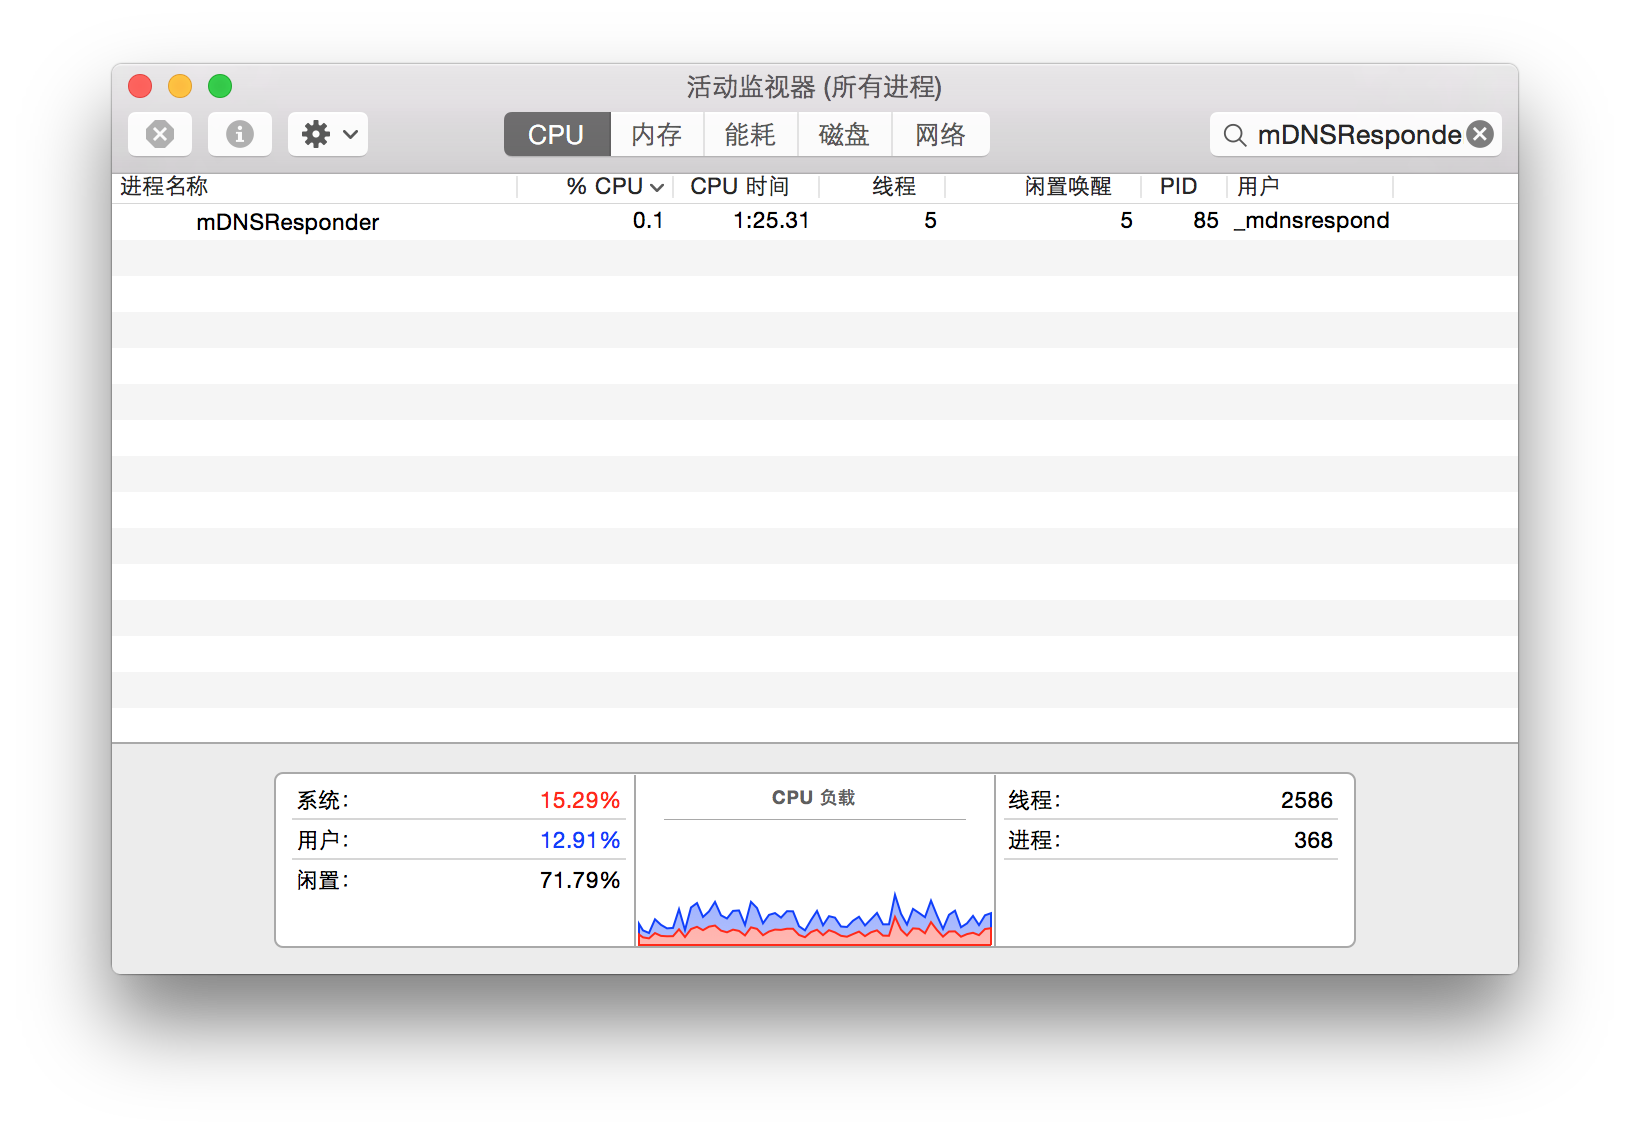This screenshot has height=1134, width=1630.
Task: Sort by % CPU column header
Action: coord(596,187)
